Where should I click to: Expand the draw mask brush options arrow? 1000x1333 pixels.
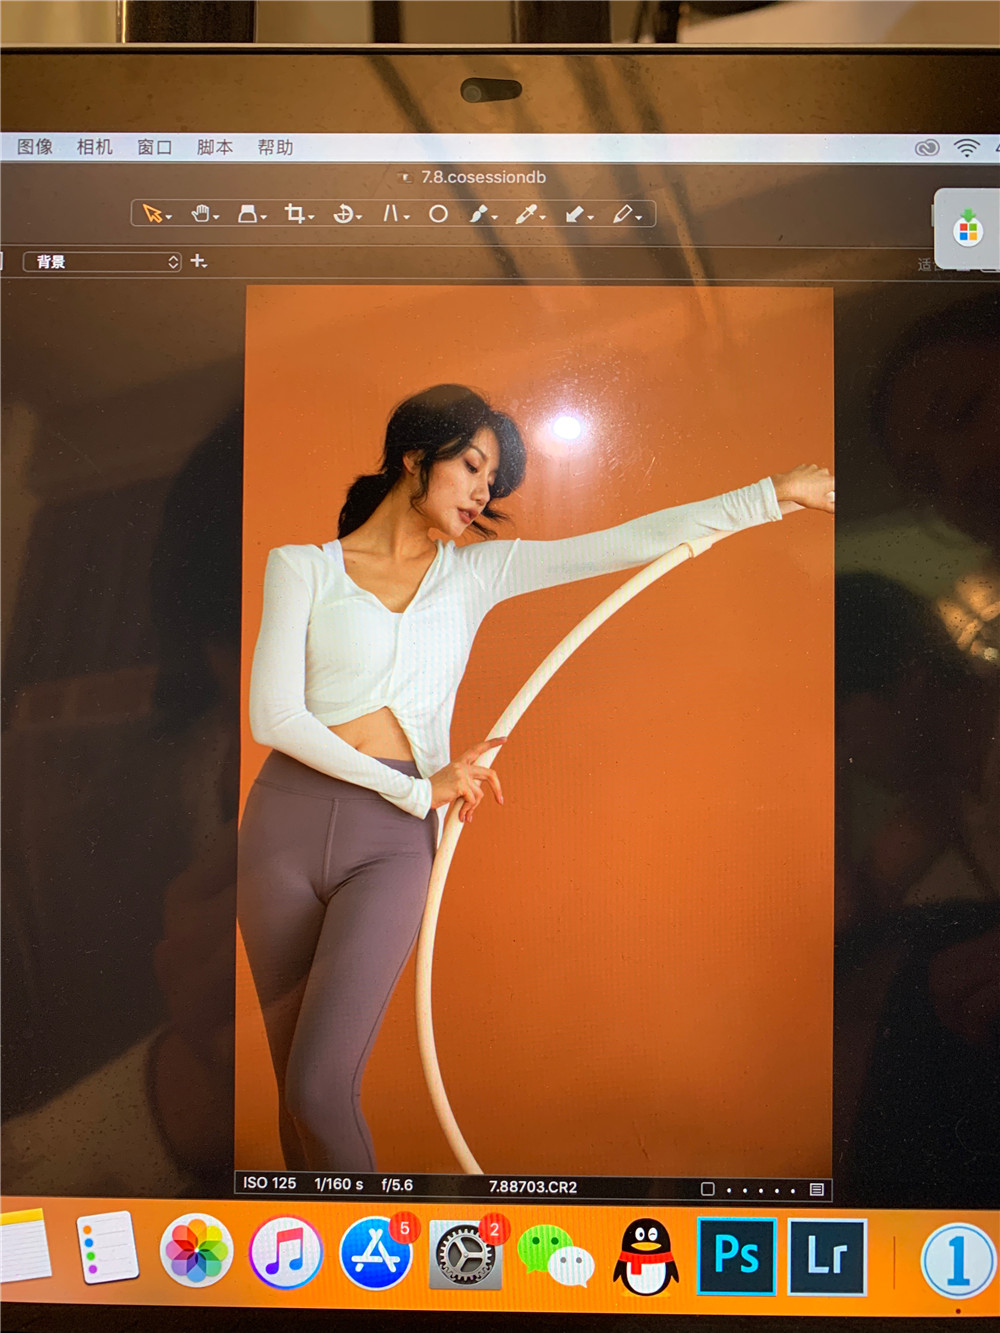[x=495, y=217]
